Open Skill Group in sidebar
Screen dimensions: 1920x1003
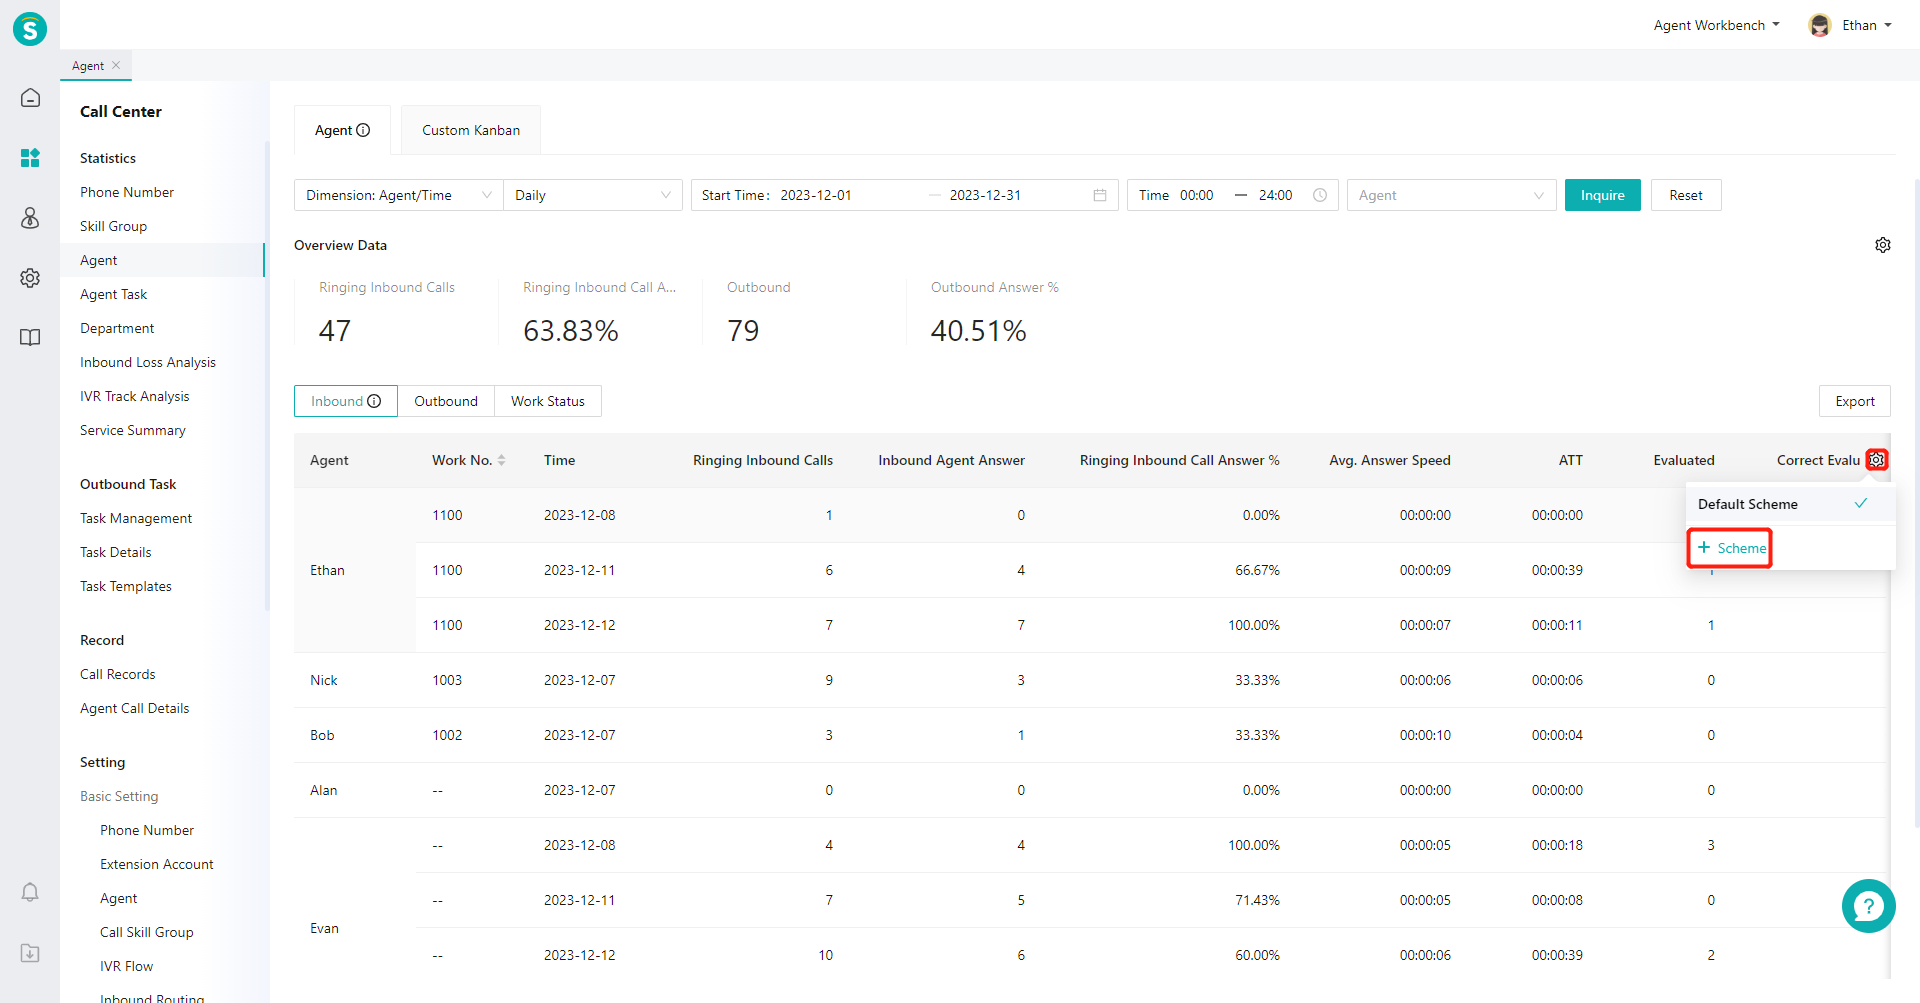[113, 226]
